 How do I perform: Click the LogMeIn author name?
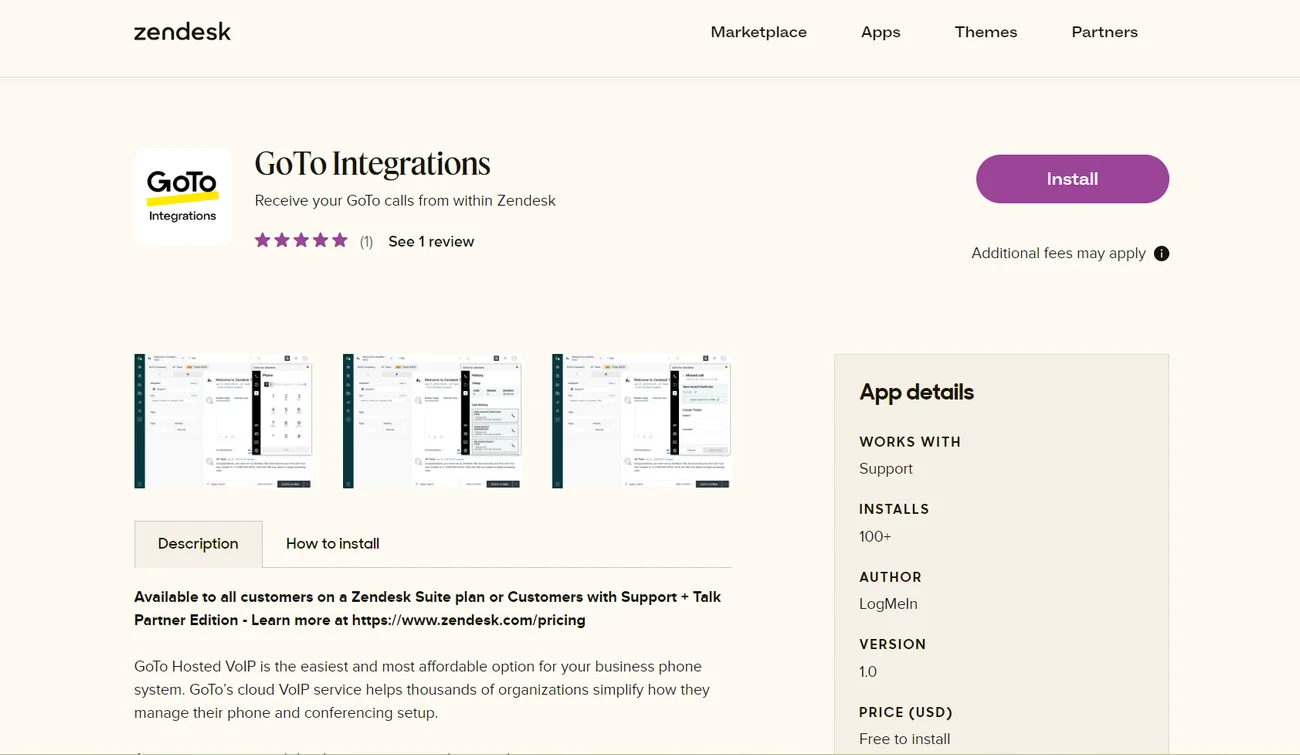coord(888,604)
